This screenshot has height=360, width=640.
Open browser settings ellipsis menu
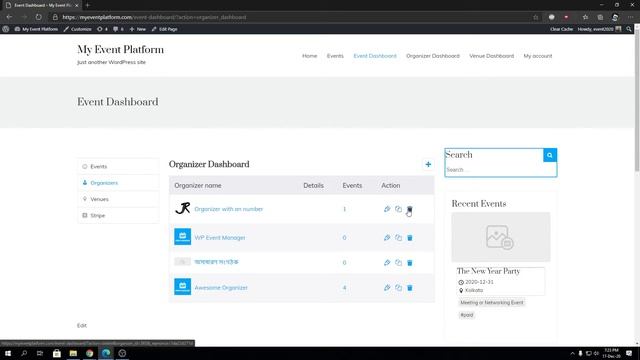pyautogui.click(x=630, y=17)
